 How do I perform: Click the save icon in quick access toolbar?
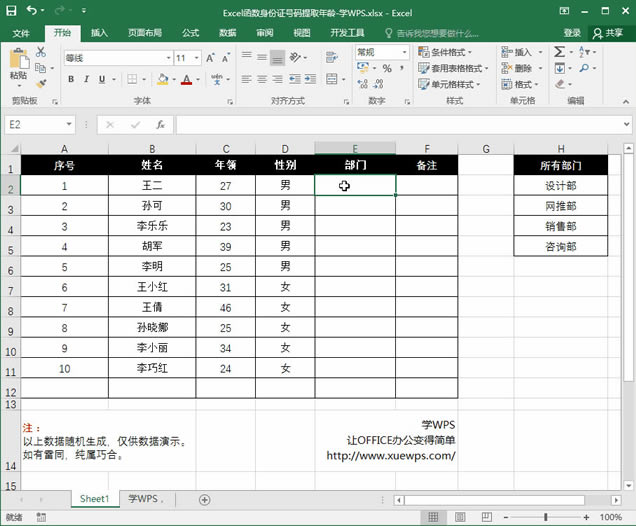point(11,10)
